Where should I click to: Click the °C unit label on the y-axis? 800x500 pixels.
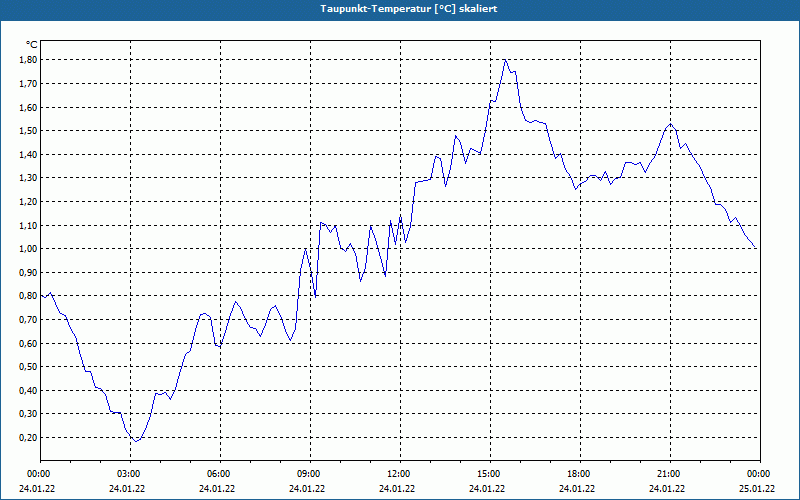pos(32,45)
